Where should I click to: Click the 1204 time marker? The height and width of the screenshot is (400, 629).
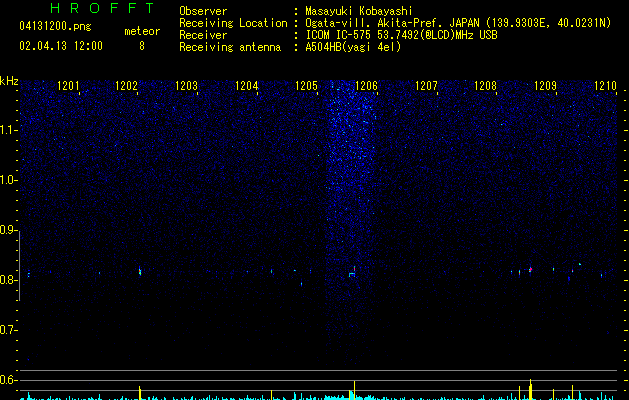(x=246, y=86)
